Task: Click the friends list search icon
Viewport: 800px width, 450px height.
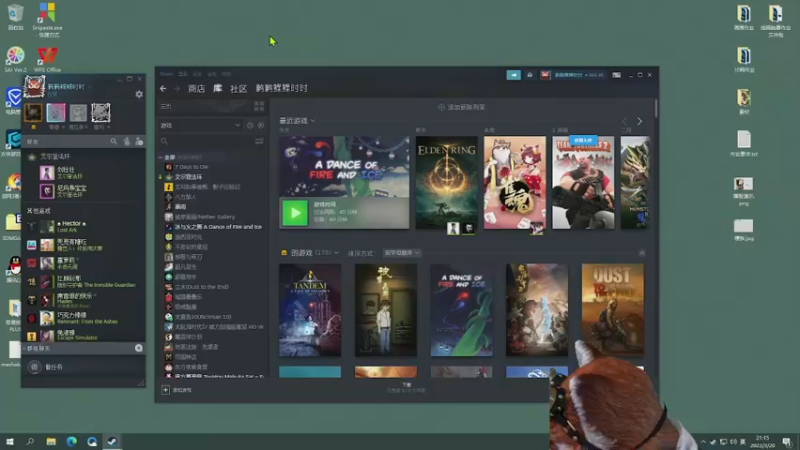Action: pyautogui.click(x=114, y=141)
